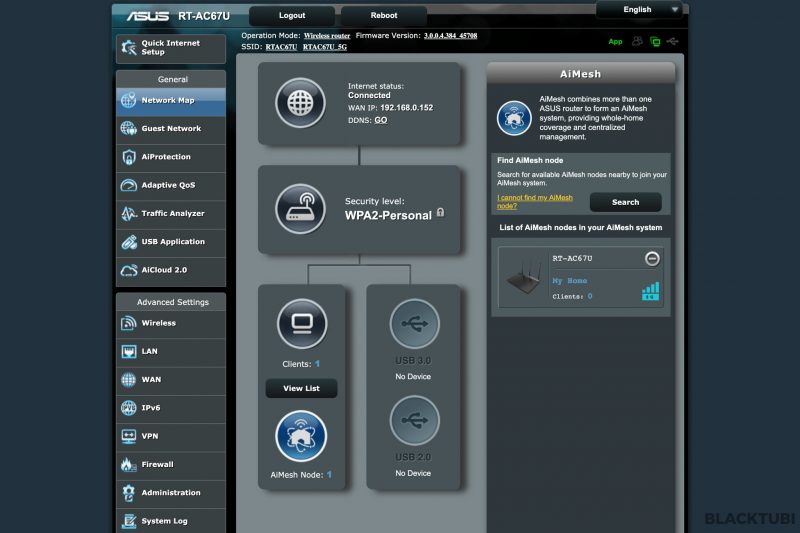The width and height of the screenshot is (800, 533).
Task: Select Network Map in the sidebar
Action: (170, 100)
